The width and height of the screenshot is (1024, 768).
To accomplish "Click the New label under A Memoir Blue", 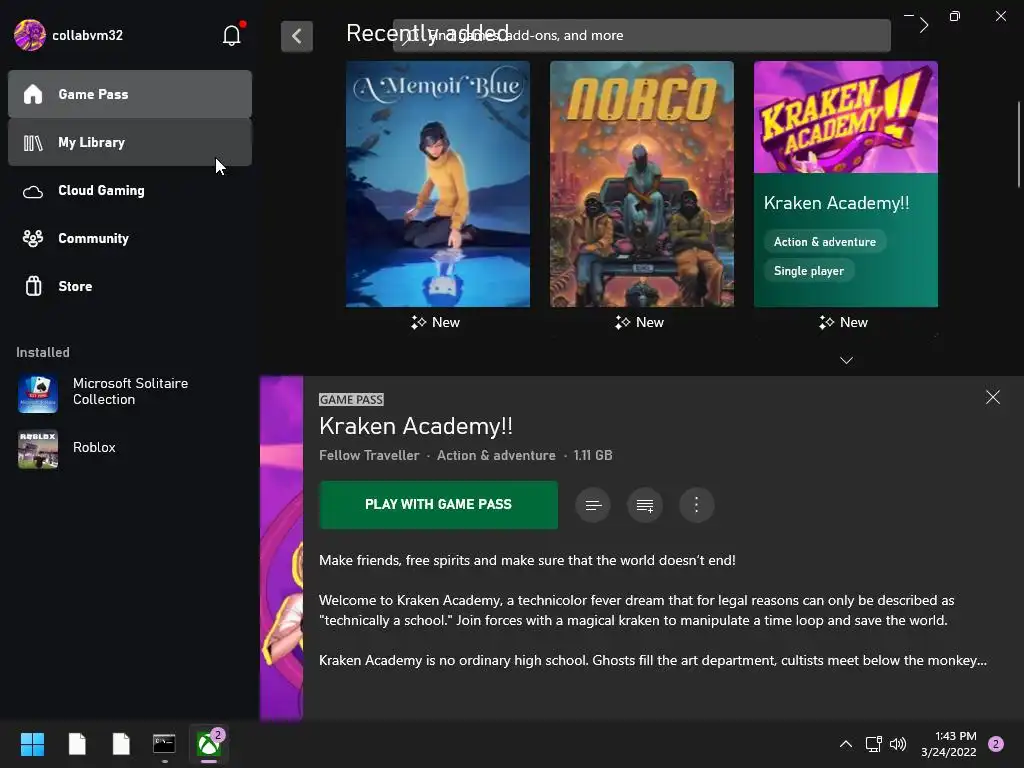I will [x=436, y=322].
